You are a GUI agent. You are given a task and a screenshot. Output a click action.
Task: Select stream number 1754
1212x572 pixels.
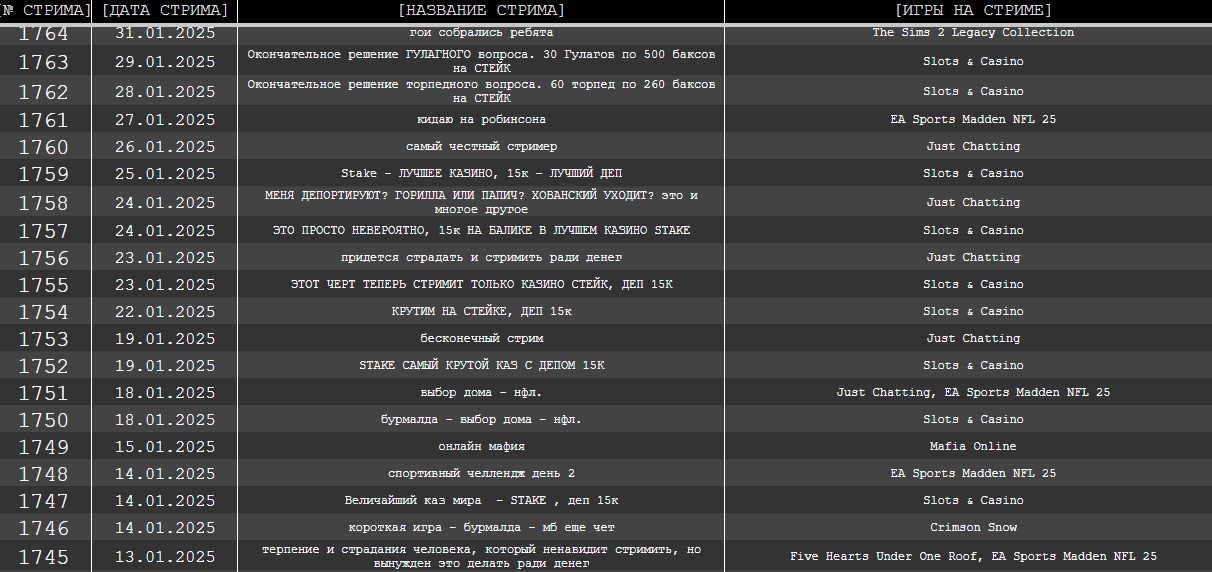(x=44, y=312)
